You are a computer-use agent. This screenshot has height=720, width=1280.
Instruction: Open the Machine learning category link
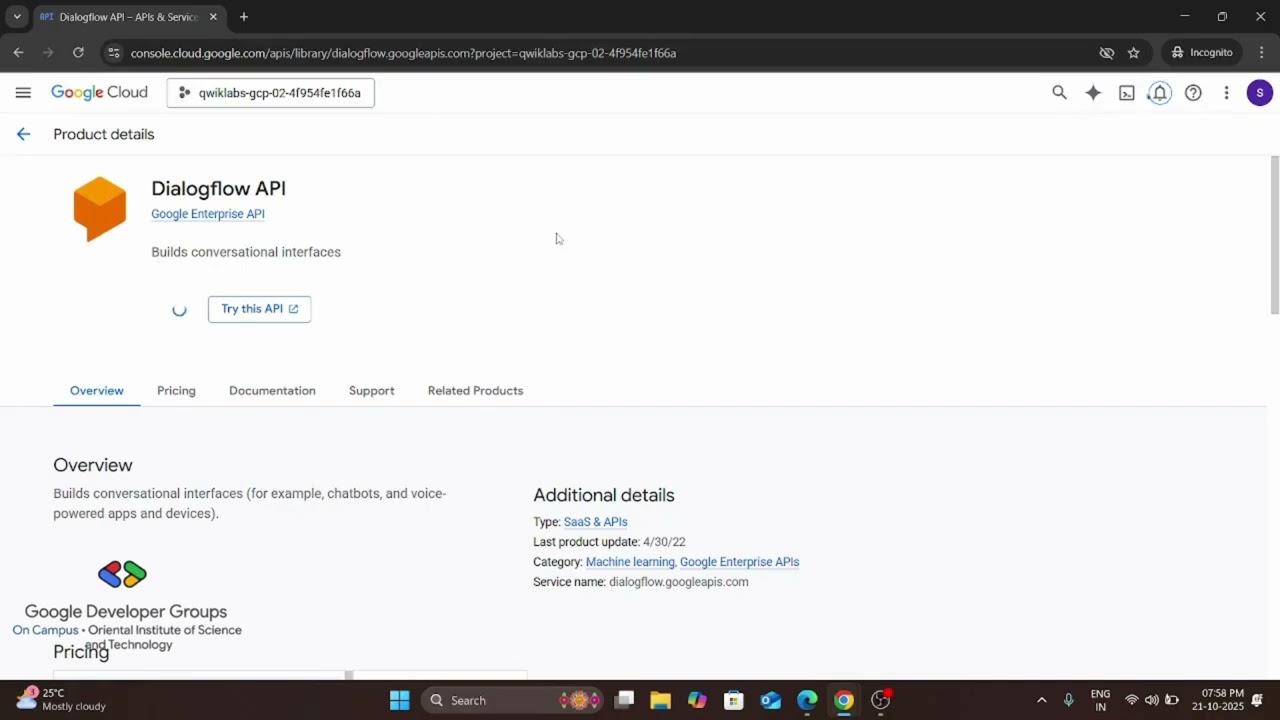[x=630, y=562]
